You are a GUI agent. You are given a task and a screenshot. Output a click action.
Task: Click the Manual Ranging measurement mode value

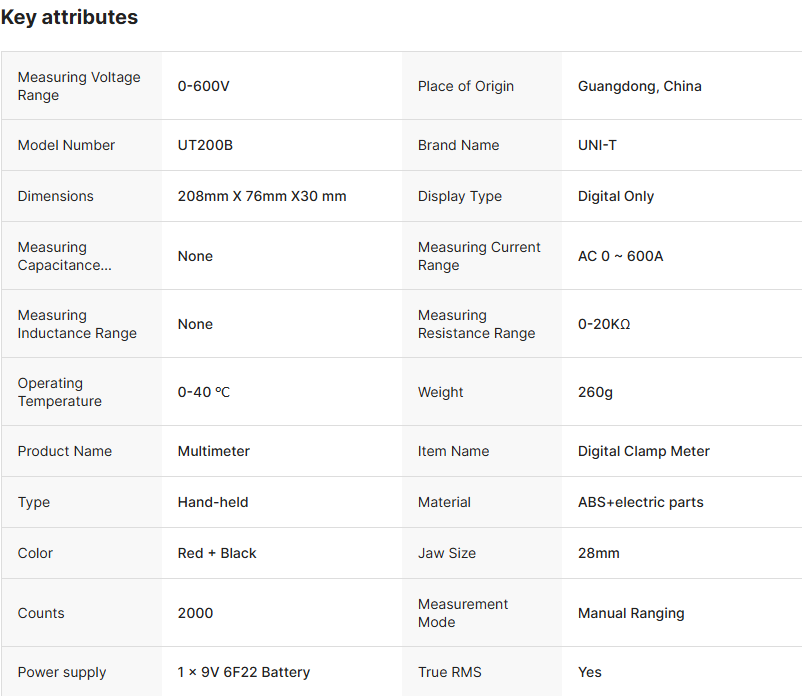click(631, 613)
